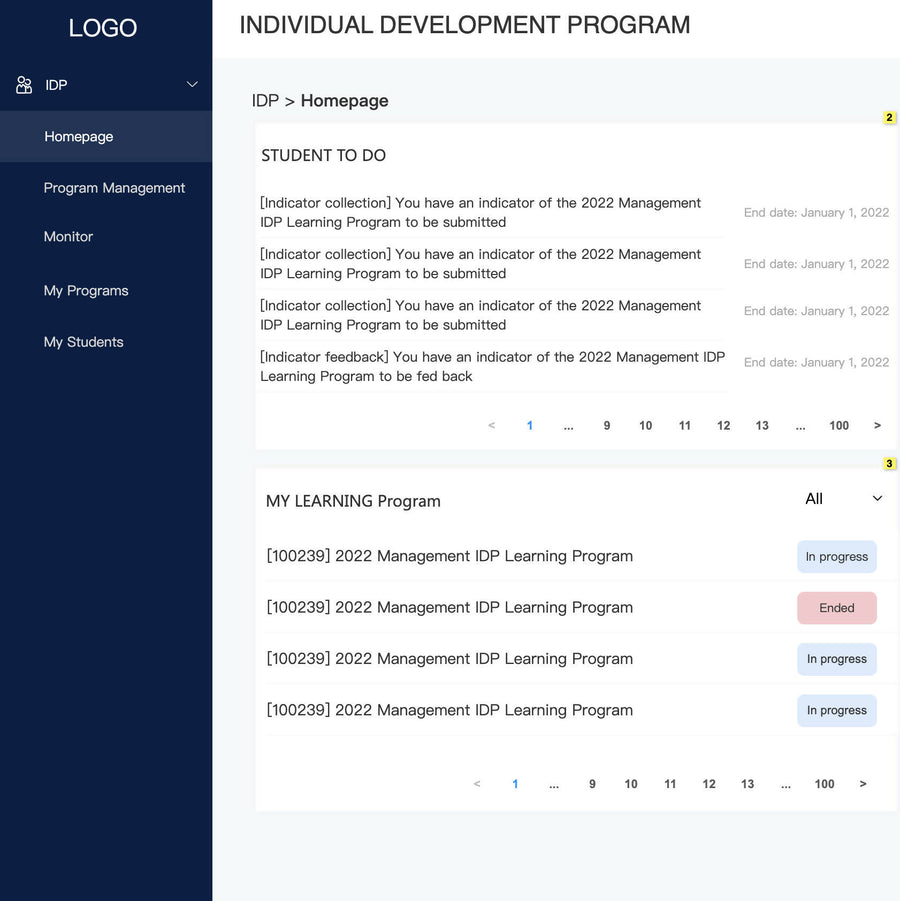This screenshot has width=900, height=901.
Task: Click the LOGO at the top left
Action: coord(102,27)
